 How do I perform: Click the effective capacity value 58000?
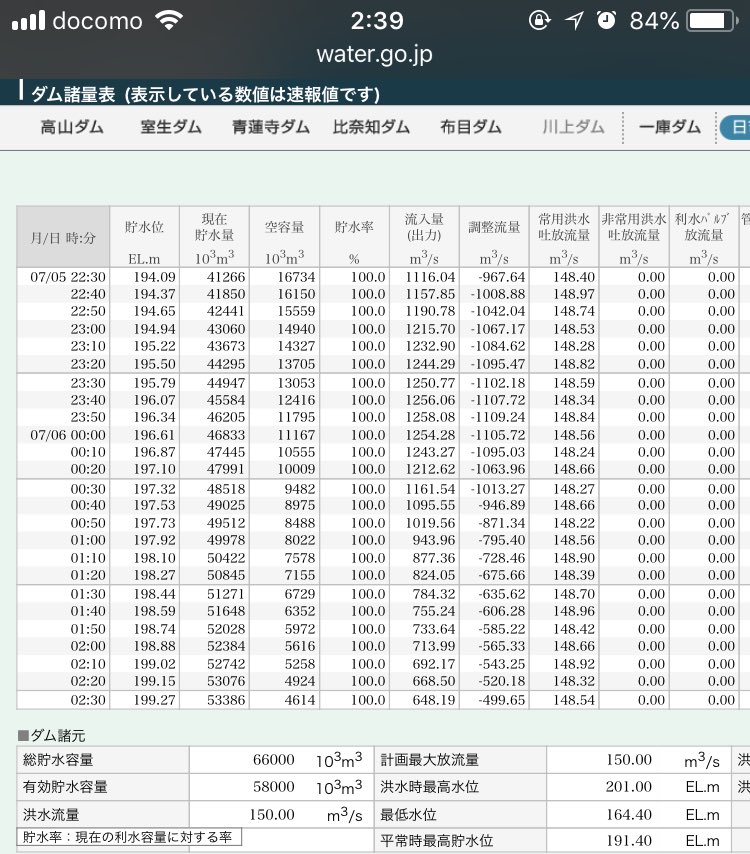pos(273,786)
